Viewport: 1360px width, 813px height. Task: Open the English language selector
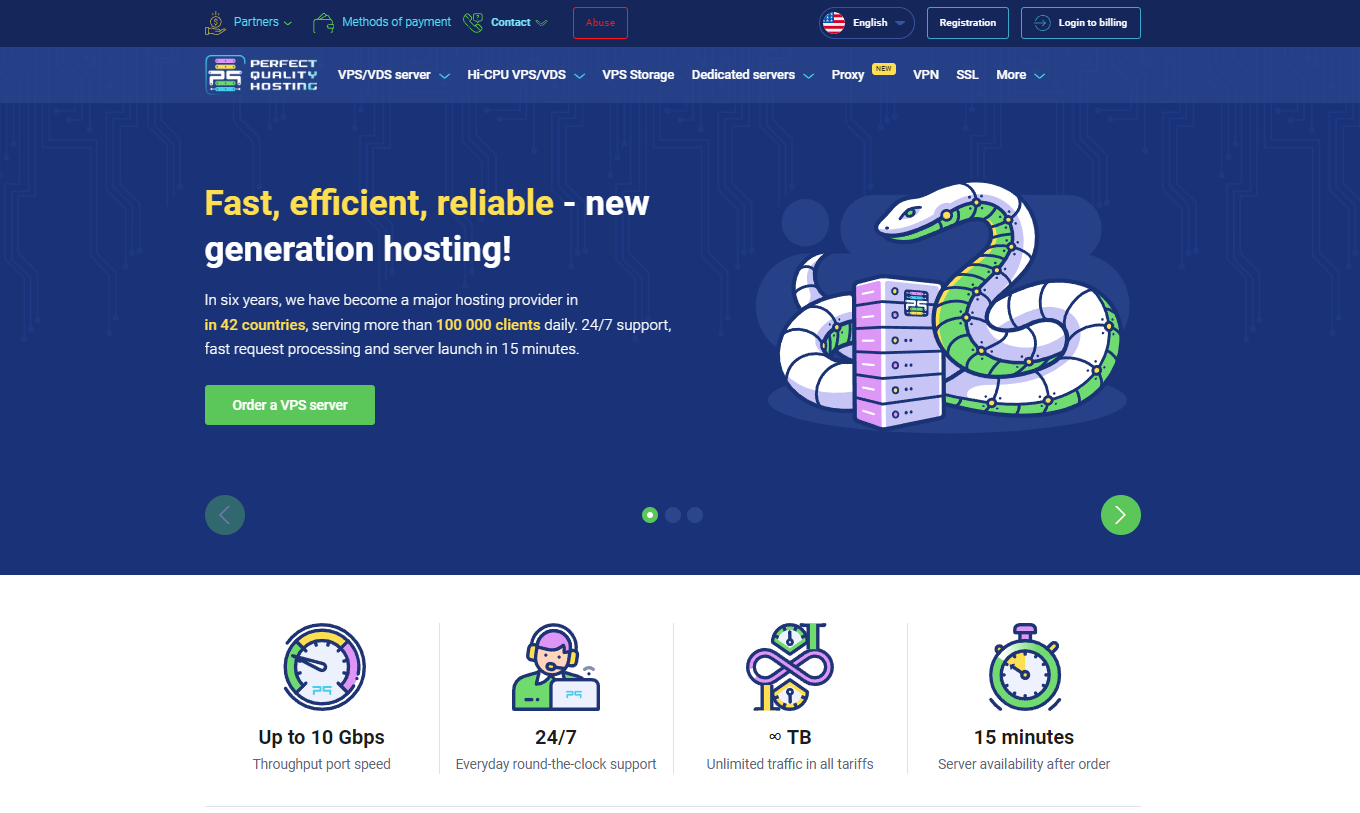click(x=867, y=22)
